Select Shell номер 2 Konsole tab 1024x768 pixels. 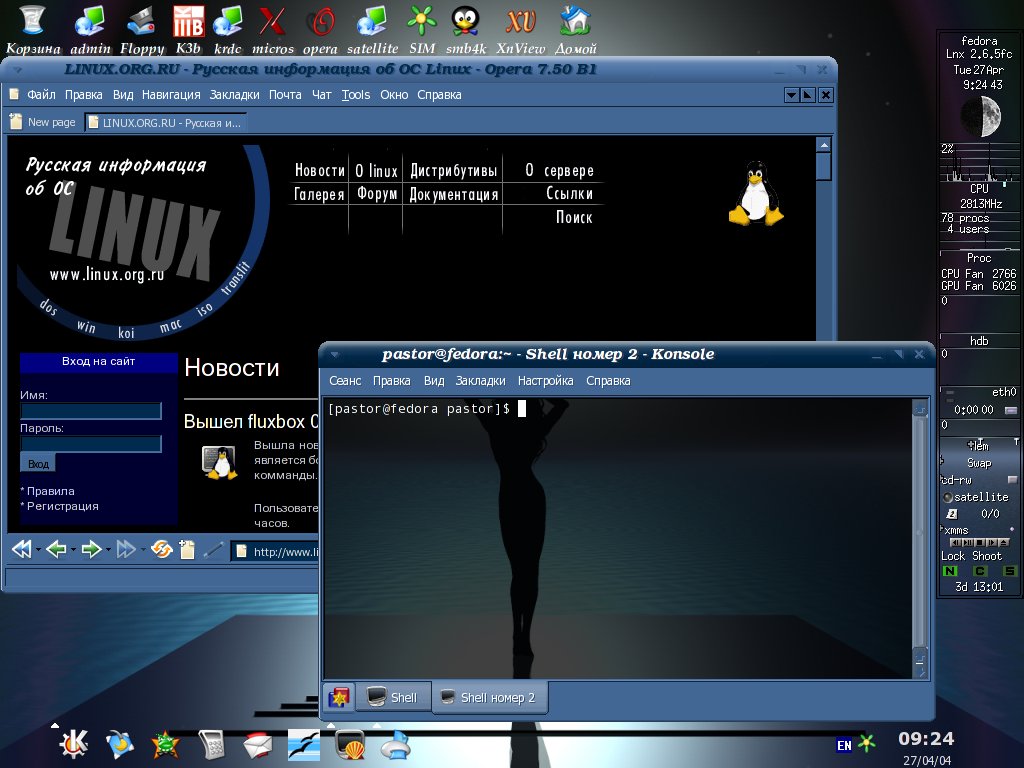(x=490, y=697)
